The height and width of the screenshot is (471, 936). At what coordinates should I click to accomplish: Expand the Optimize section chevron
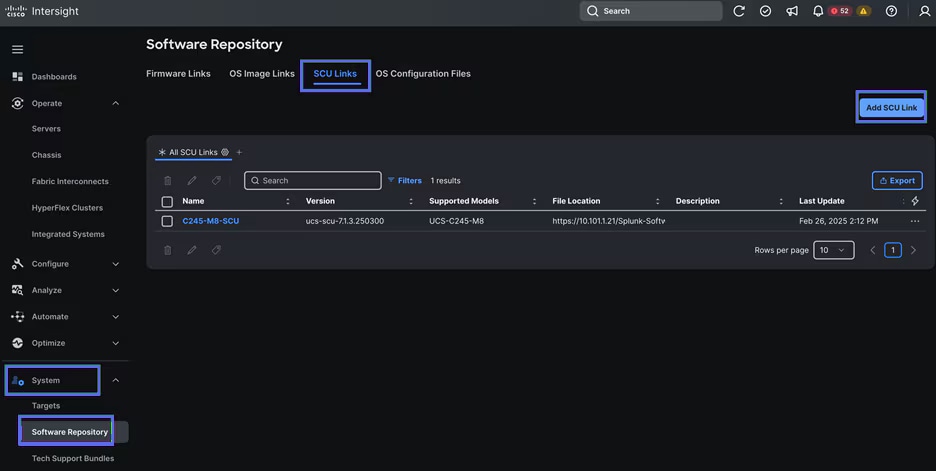click(x=116, y=343)
